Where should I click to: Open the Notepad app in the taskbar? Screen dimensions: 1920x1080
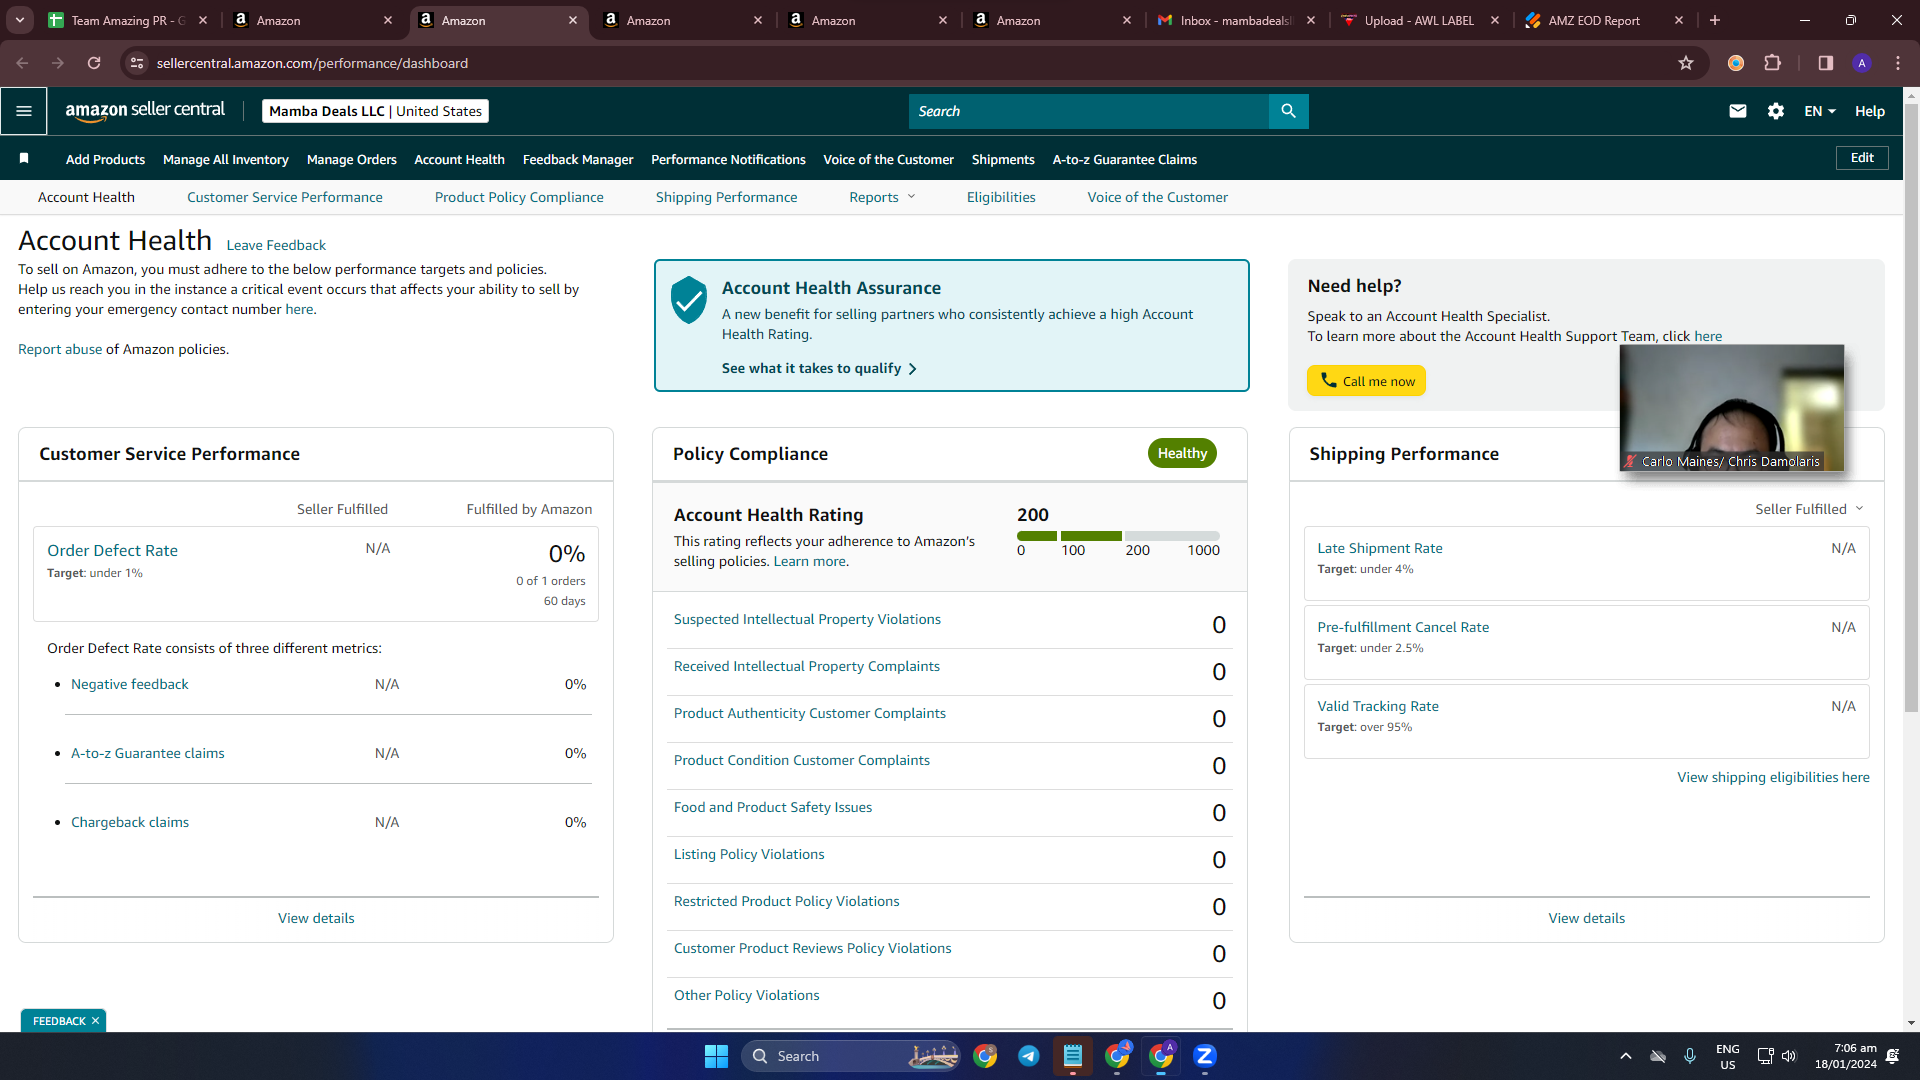(x=1073, y=1056)
